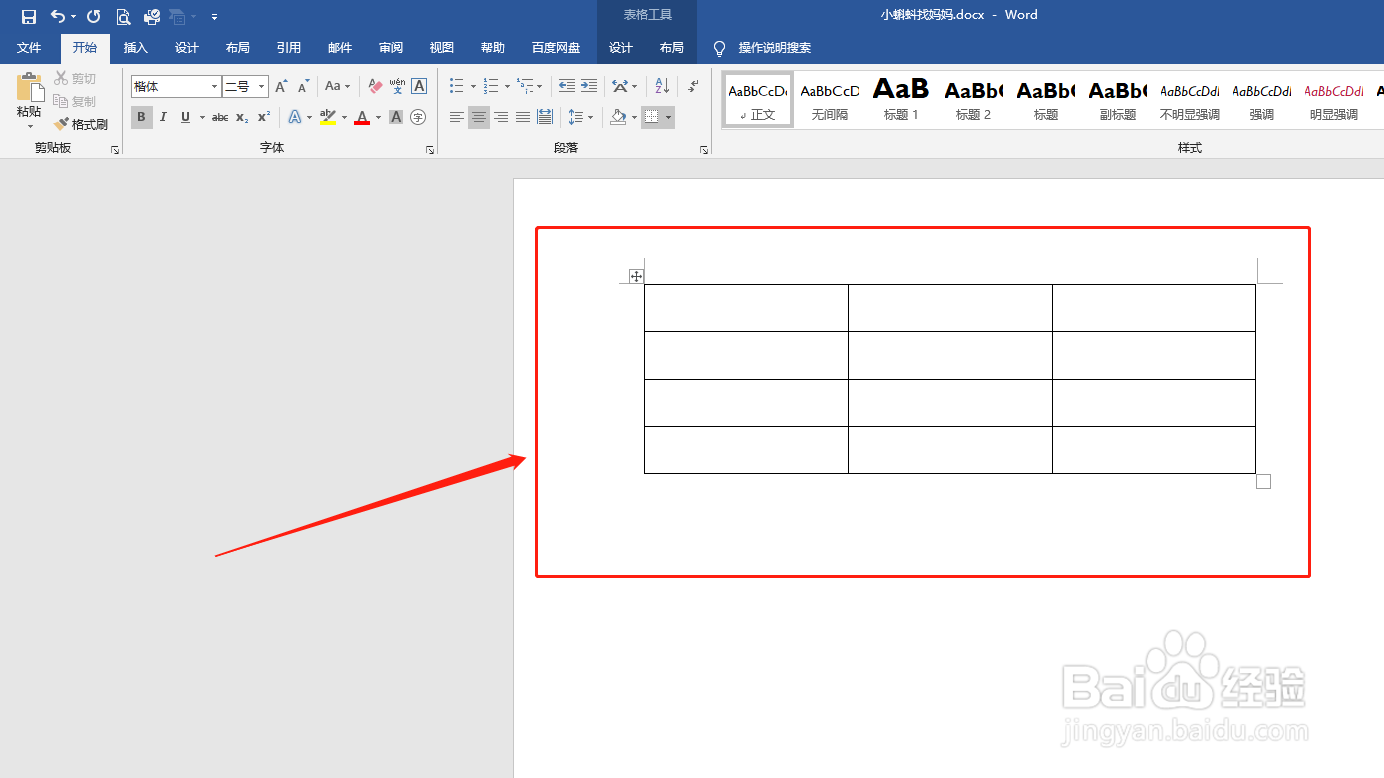The width and height of the screenshot is (1384, 778).
Task: Switch to the 视图 (View) tab
Action: [442, 48]
